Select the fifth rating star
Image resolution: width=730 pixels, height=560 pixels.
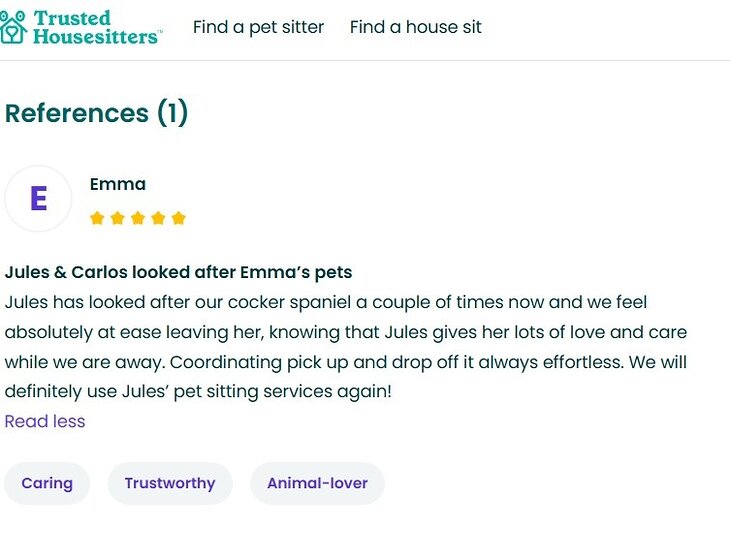coord(178,218)
